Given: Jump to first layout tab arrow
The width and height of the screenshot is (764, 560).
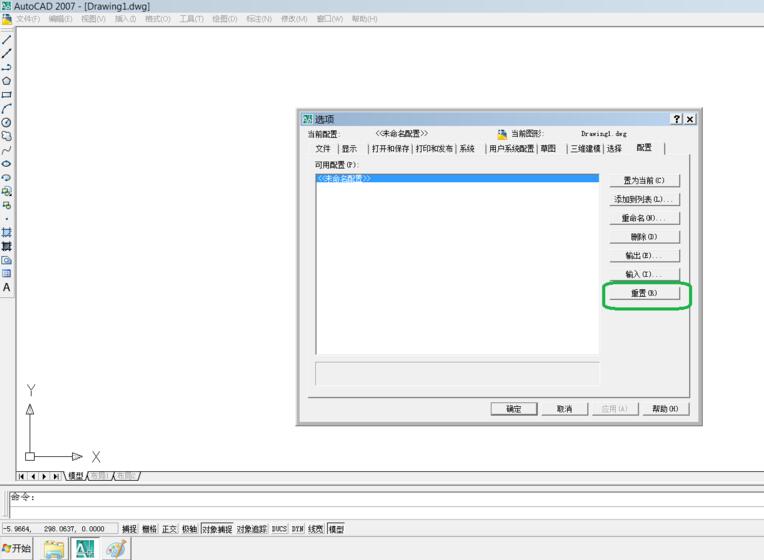Looking at the screenshot, I should point(22,476).
